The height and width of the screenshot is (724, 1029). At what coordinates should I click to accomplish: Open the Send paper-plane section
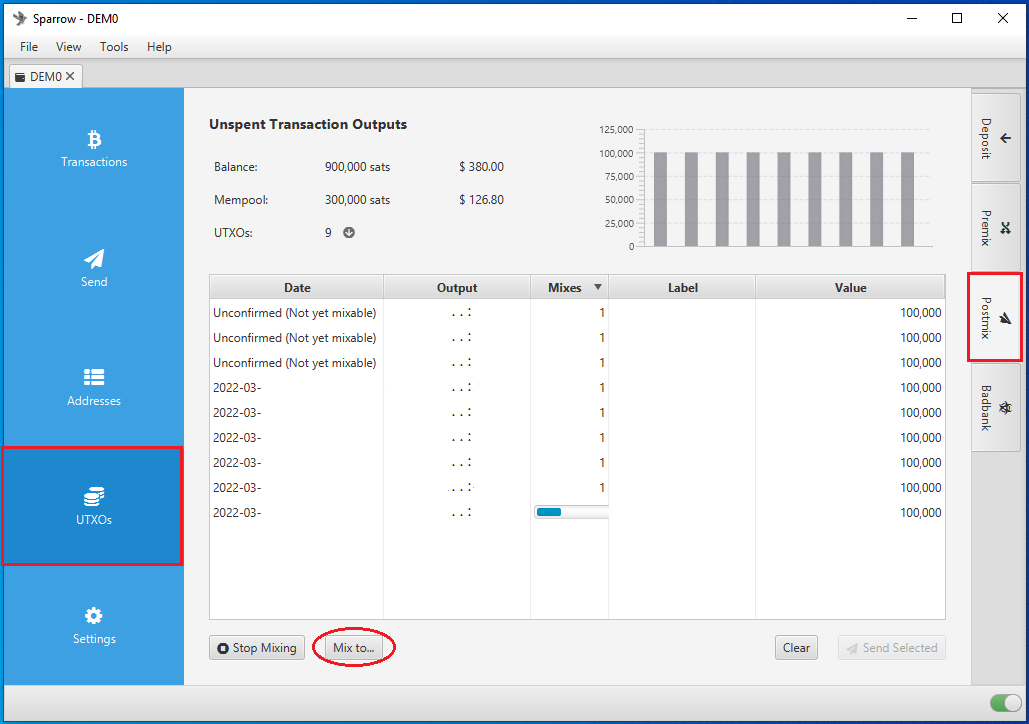(94, 268)
